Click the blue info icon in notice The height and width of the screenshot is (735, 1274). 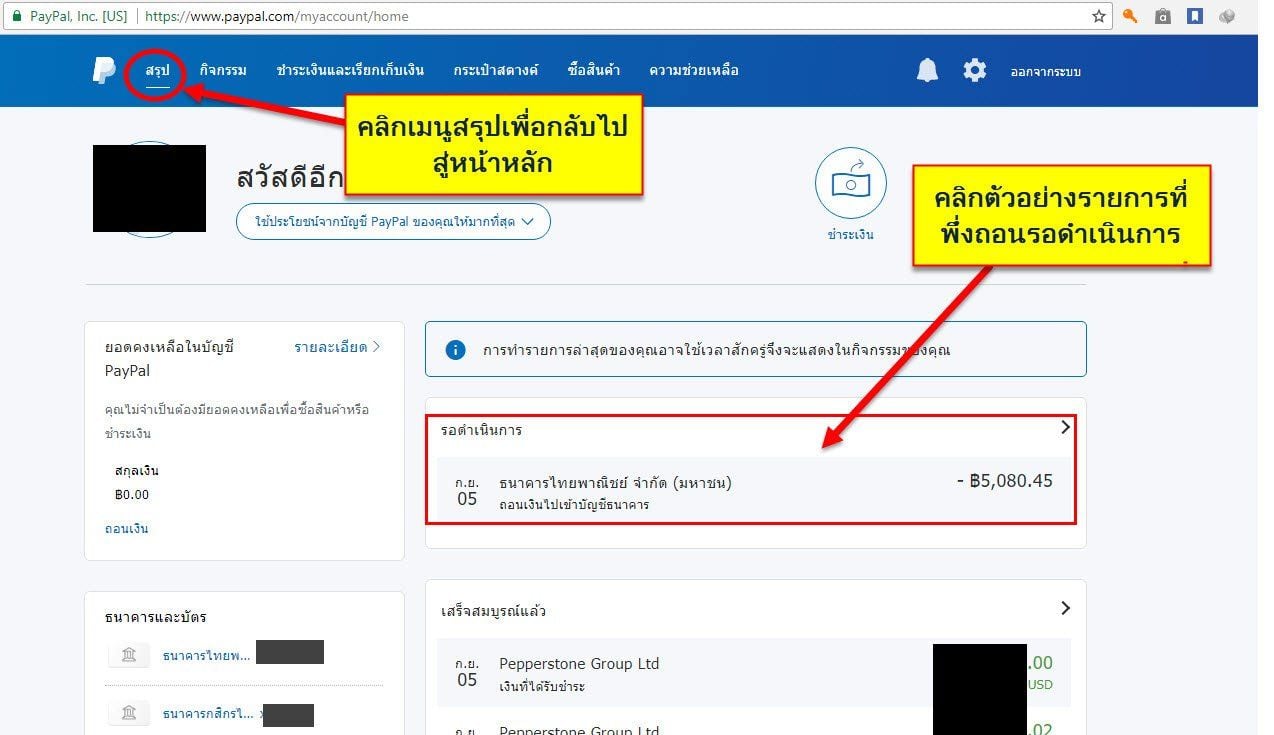456,350
